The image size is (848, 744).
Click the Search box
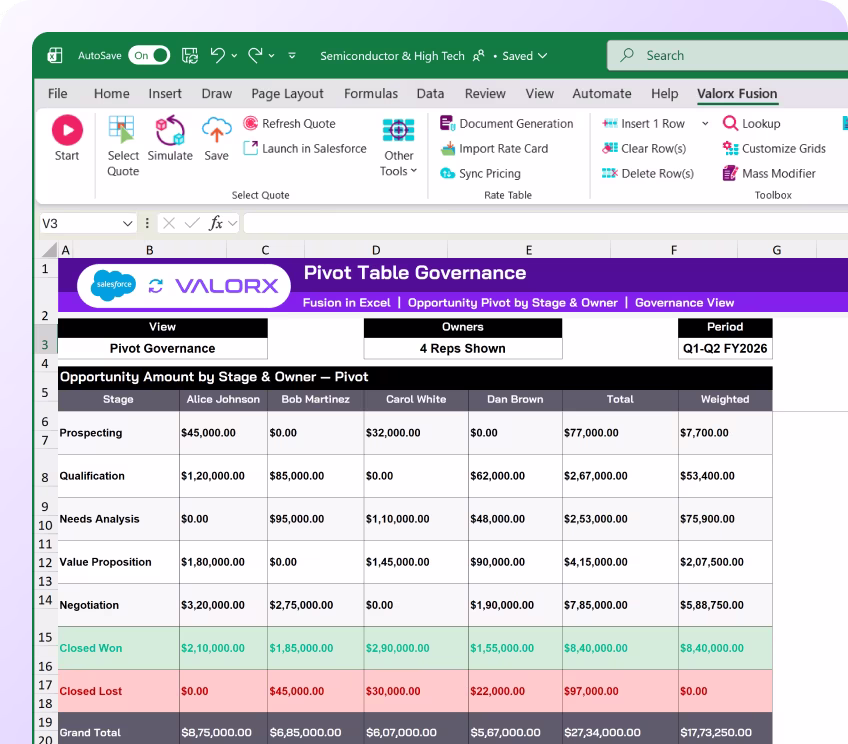[x=727, y=55]
